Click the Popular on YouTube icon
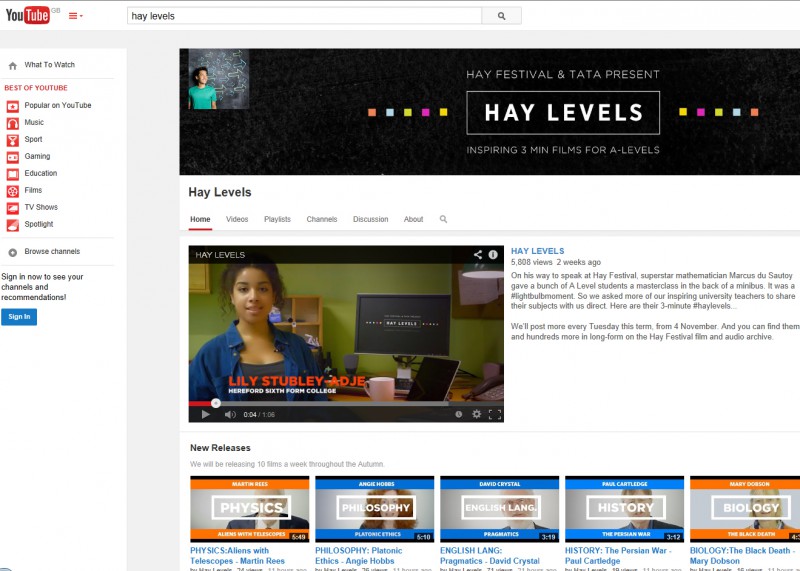Viewport: 800px width, 571px height. [13, 106]
